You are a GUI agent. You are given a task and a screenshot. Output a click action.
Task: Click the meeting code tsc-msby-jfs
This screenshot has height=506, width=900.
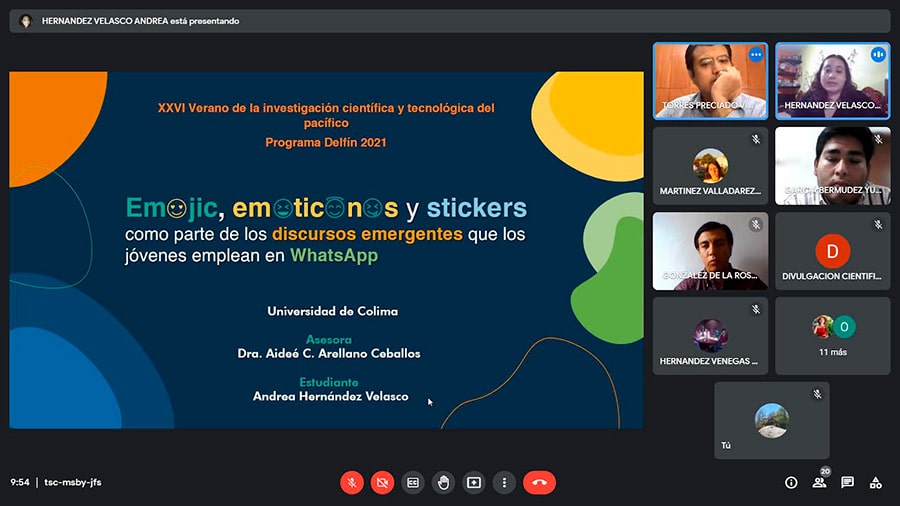click(73, 482)
